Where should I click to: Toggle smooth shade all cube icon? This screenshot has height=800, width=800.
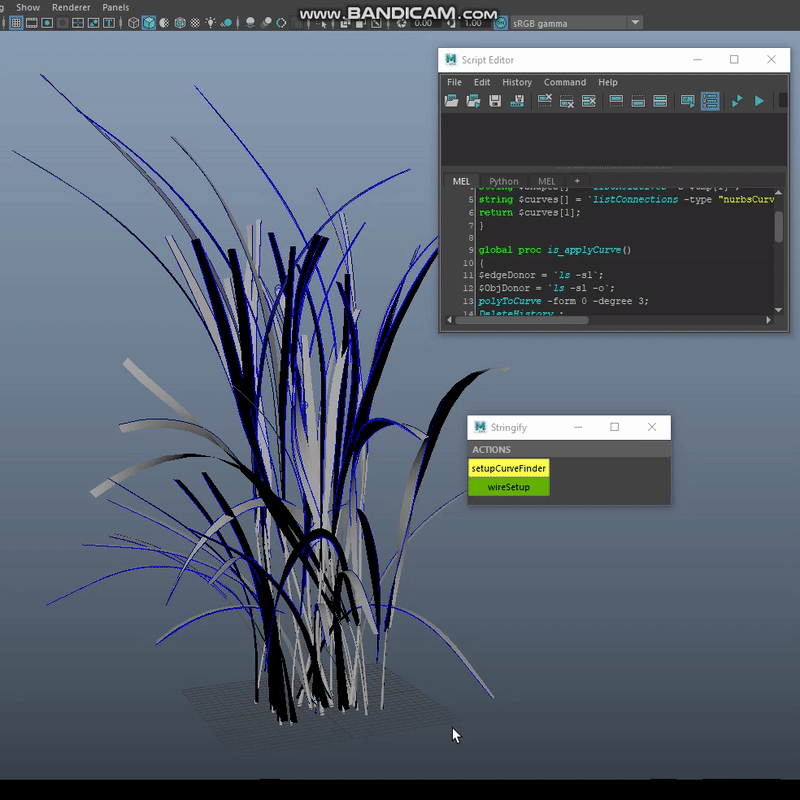point(148,23)
